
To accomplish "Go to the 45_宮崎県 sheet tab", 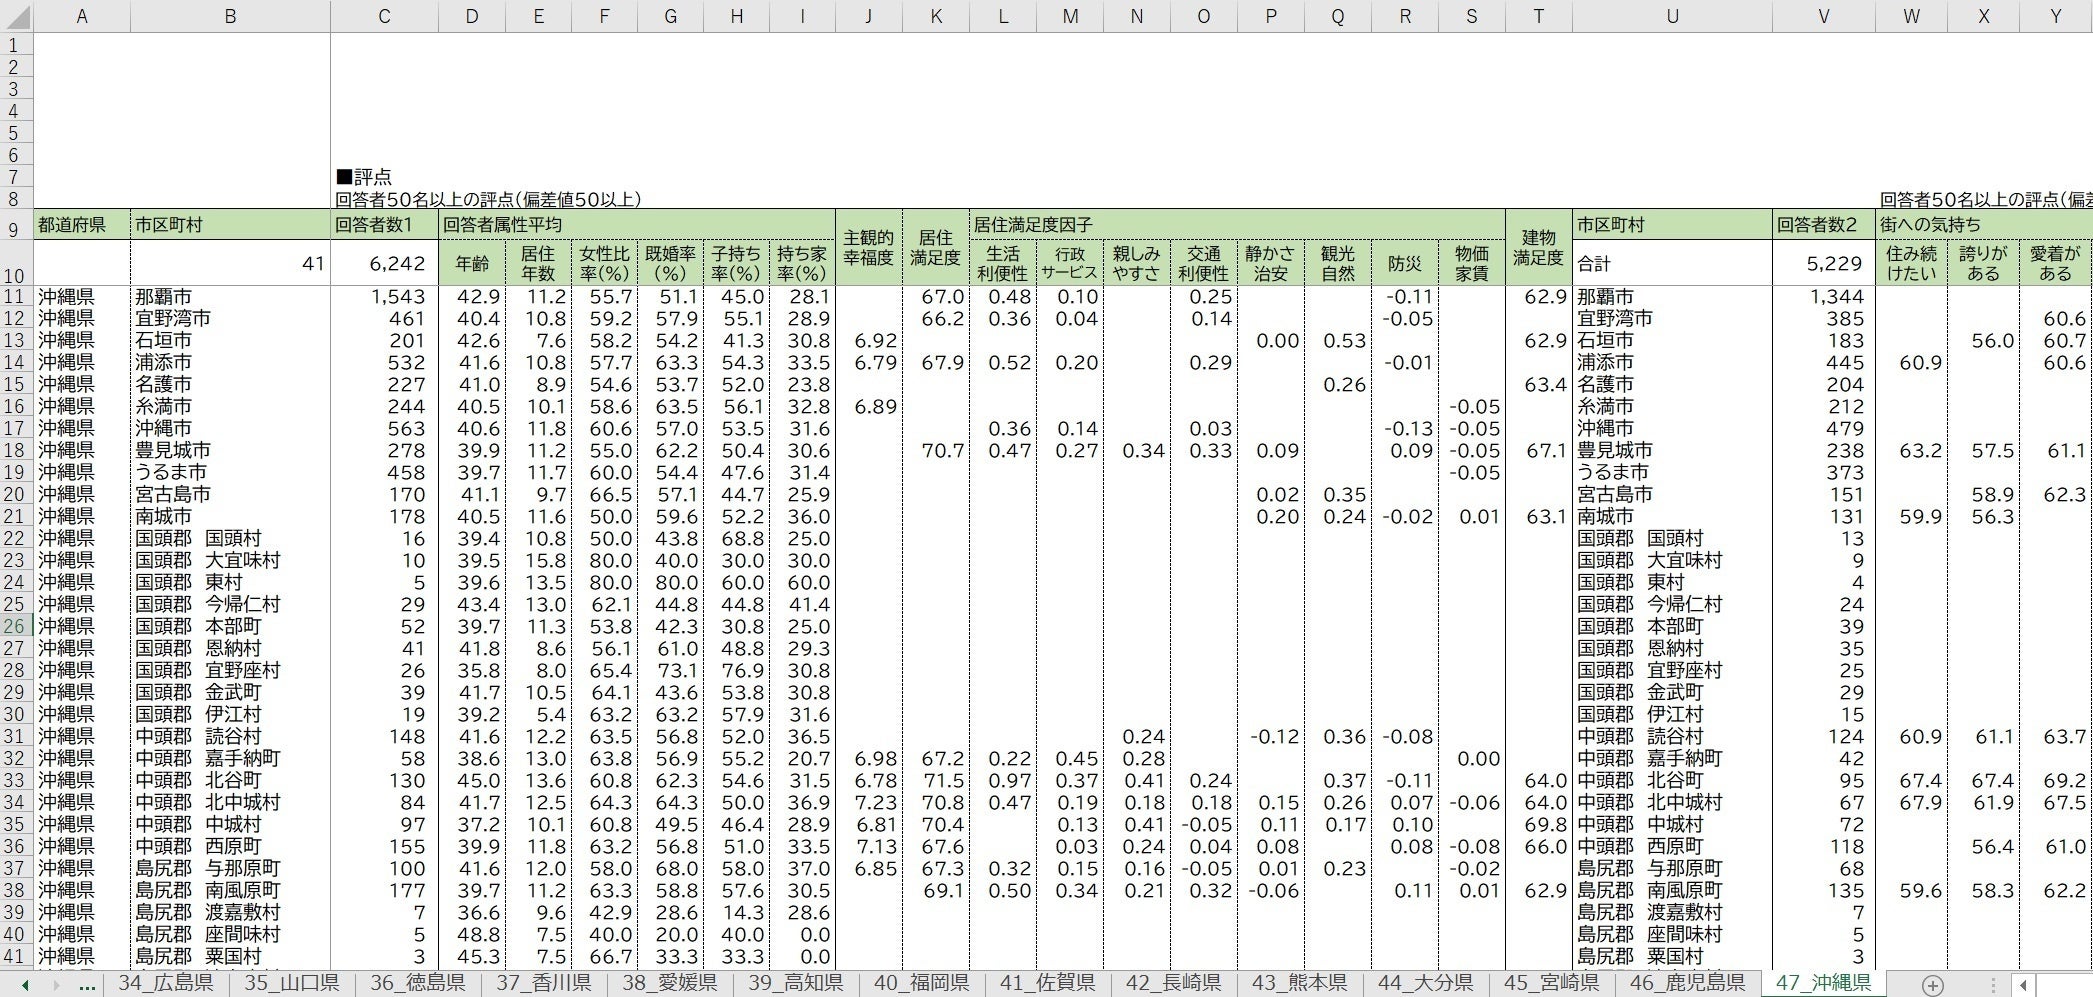I will point(1552,983).
